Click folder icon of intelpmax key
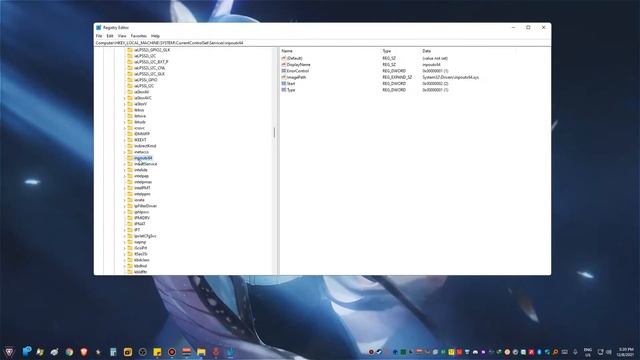This screenshot has height=360, width=640. click(x=130, y=182)
